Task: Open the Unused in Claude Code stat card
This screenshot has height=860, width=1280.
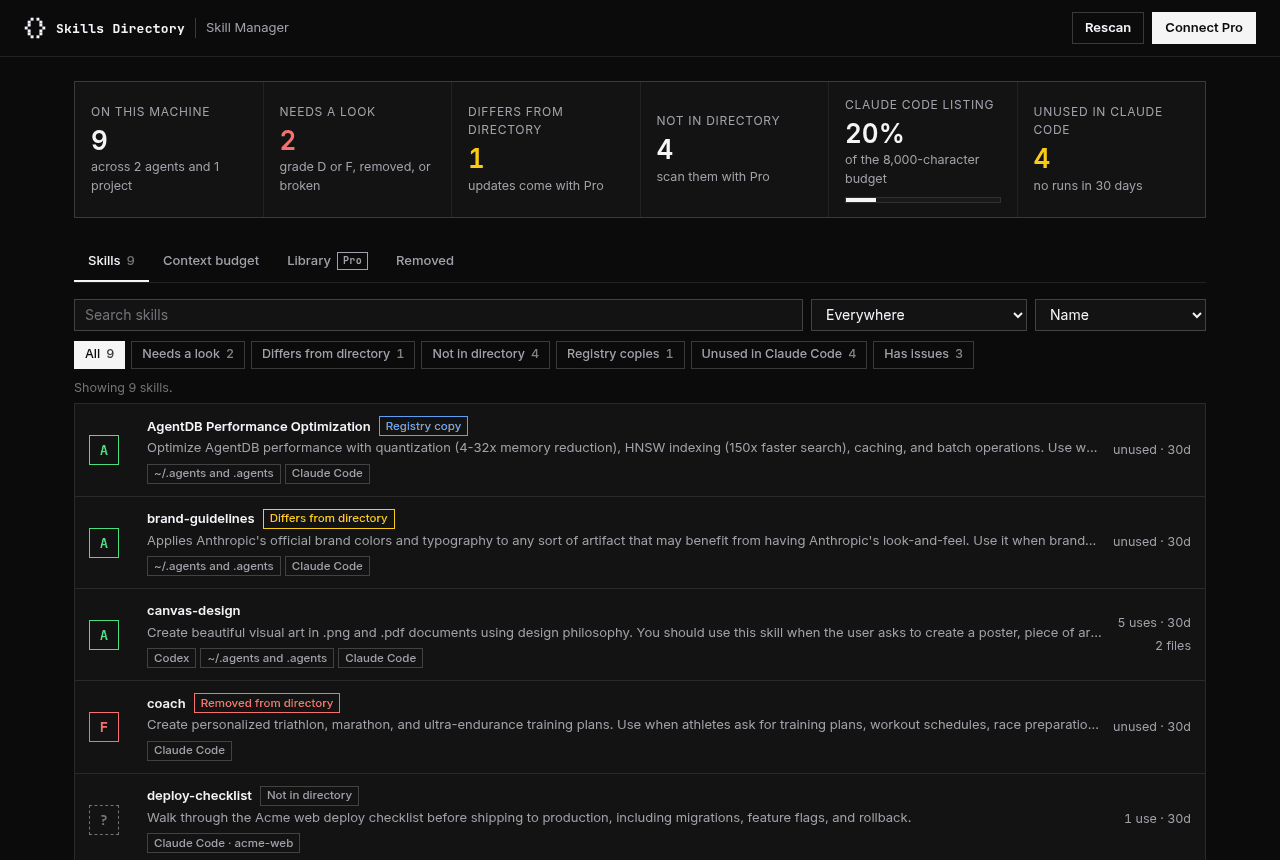Action: click(x=1111, y=149)
